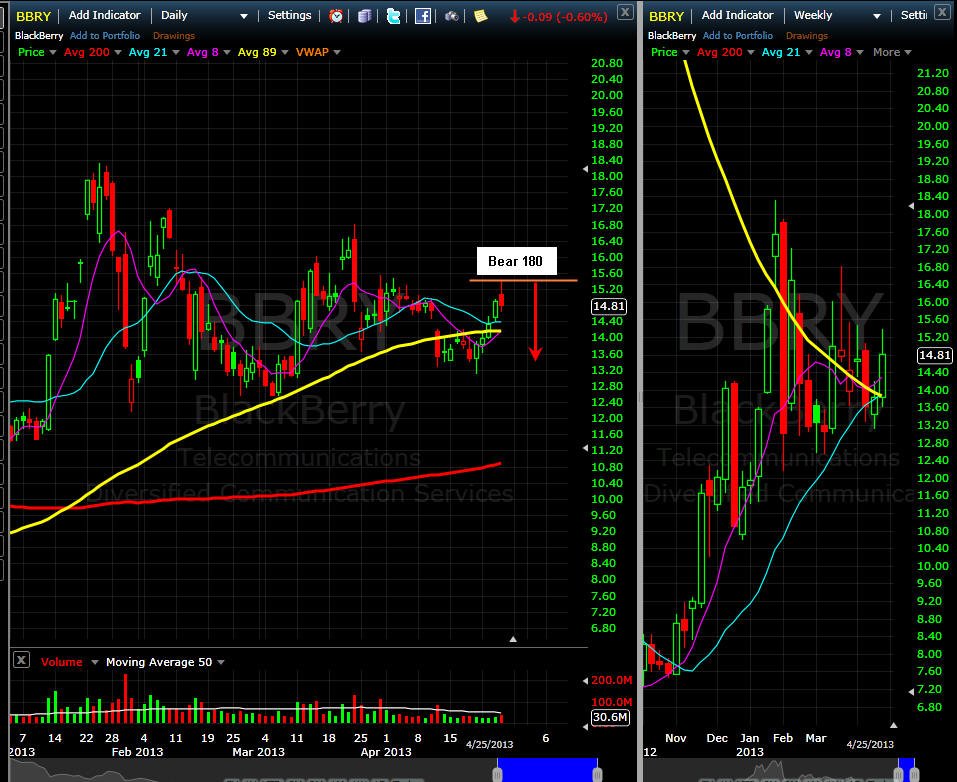Open the yellow sticky note icon
Viewport: 957px width, 782px height.
pyautogui.click(x=481, y=16)
